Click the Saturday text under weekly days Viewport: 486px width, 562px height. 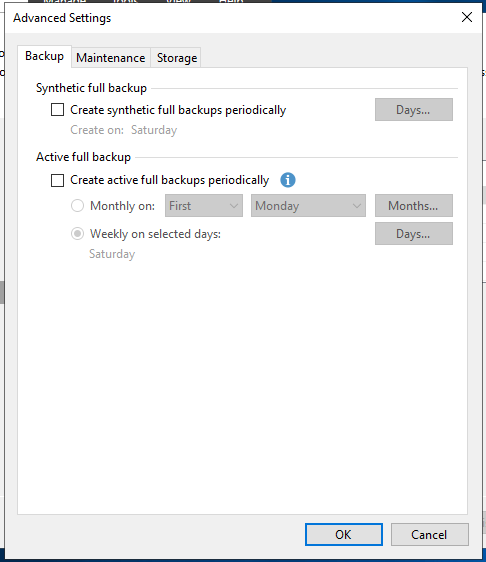click(x=112, y=254)
